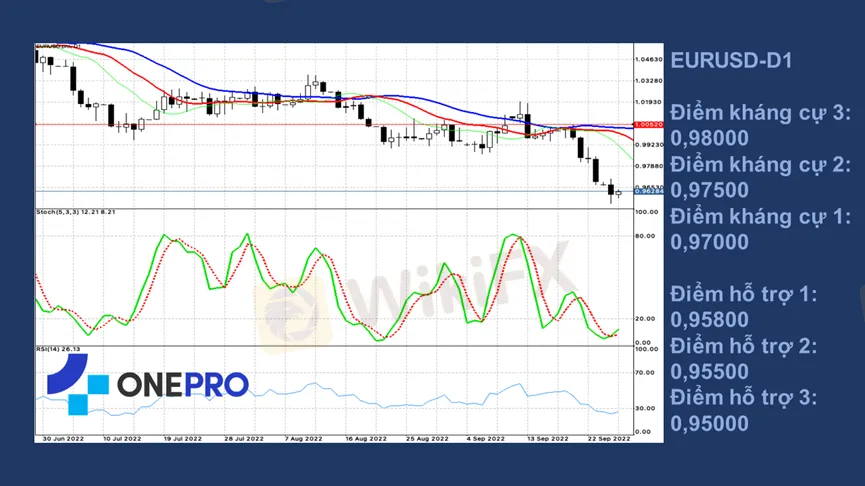This screenshot has width=865, height=486.
Task: Click the Điểm hỗ trợ 1 value 0,95800
Action: tap(709, 320)
